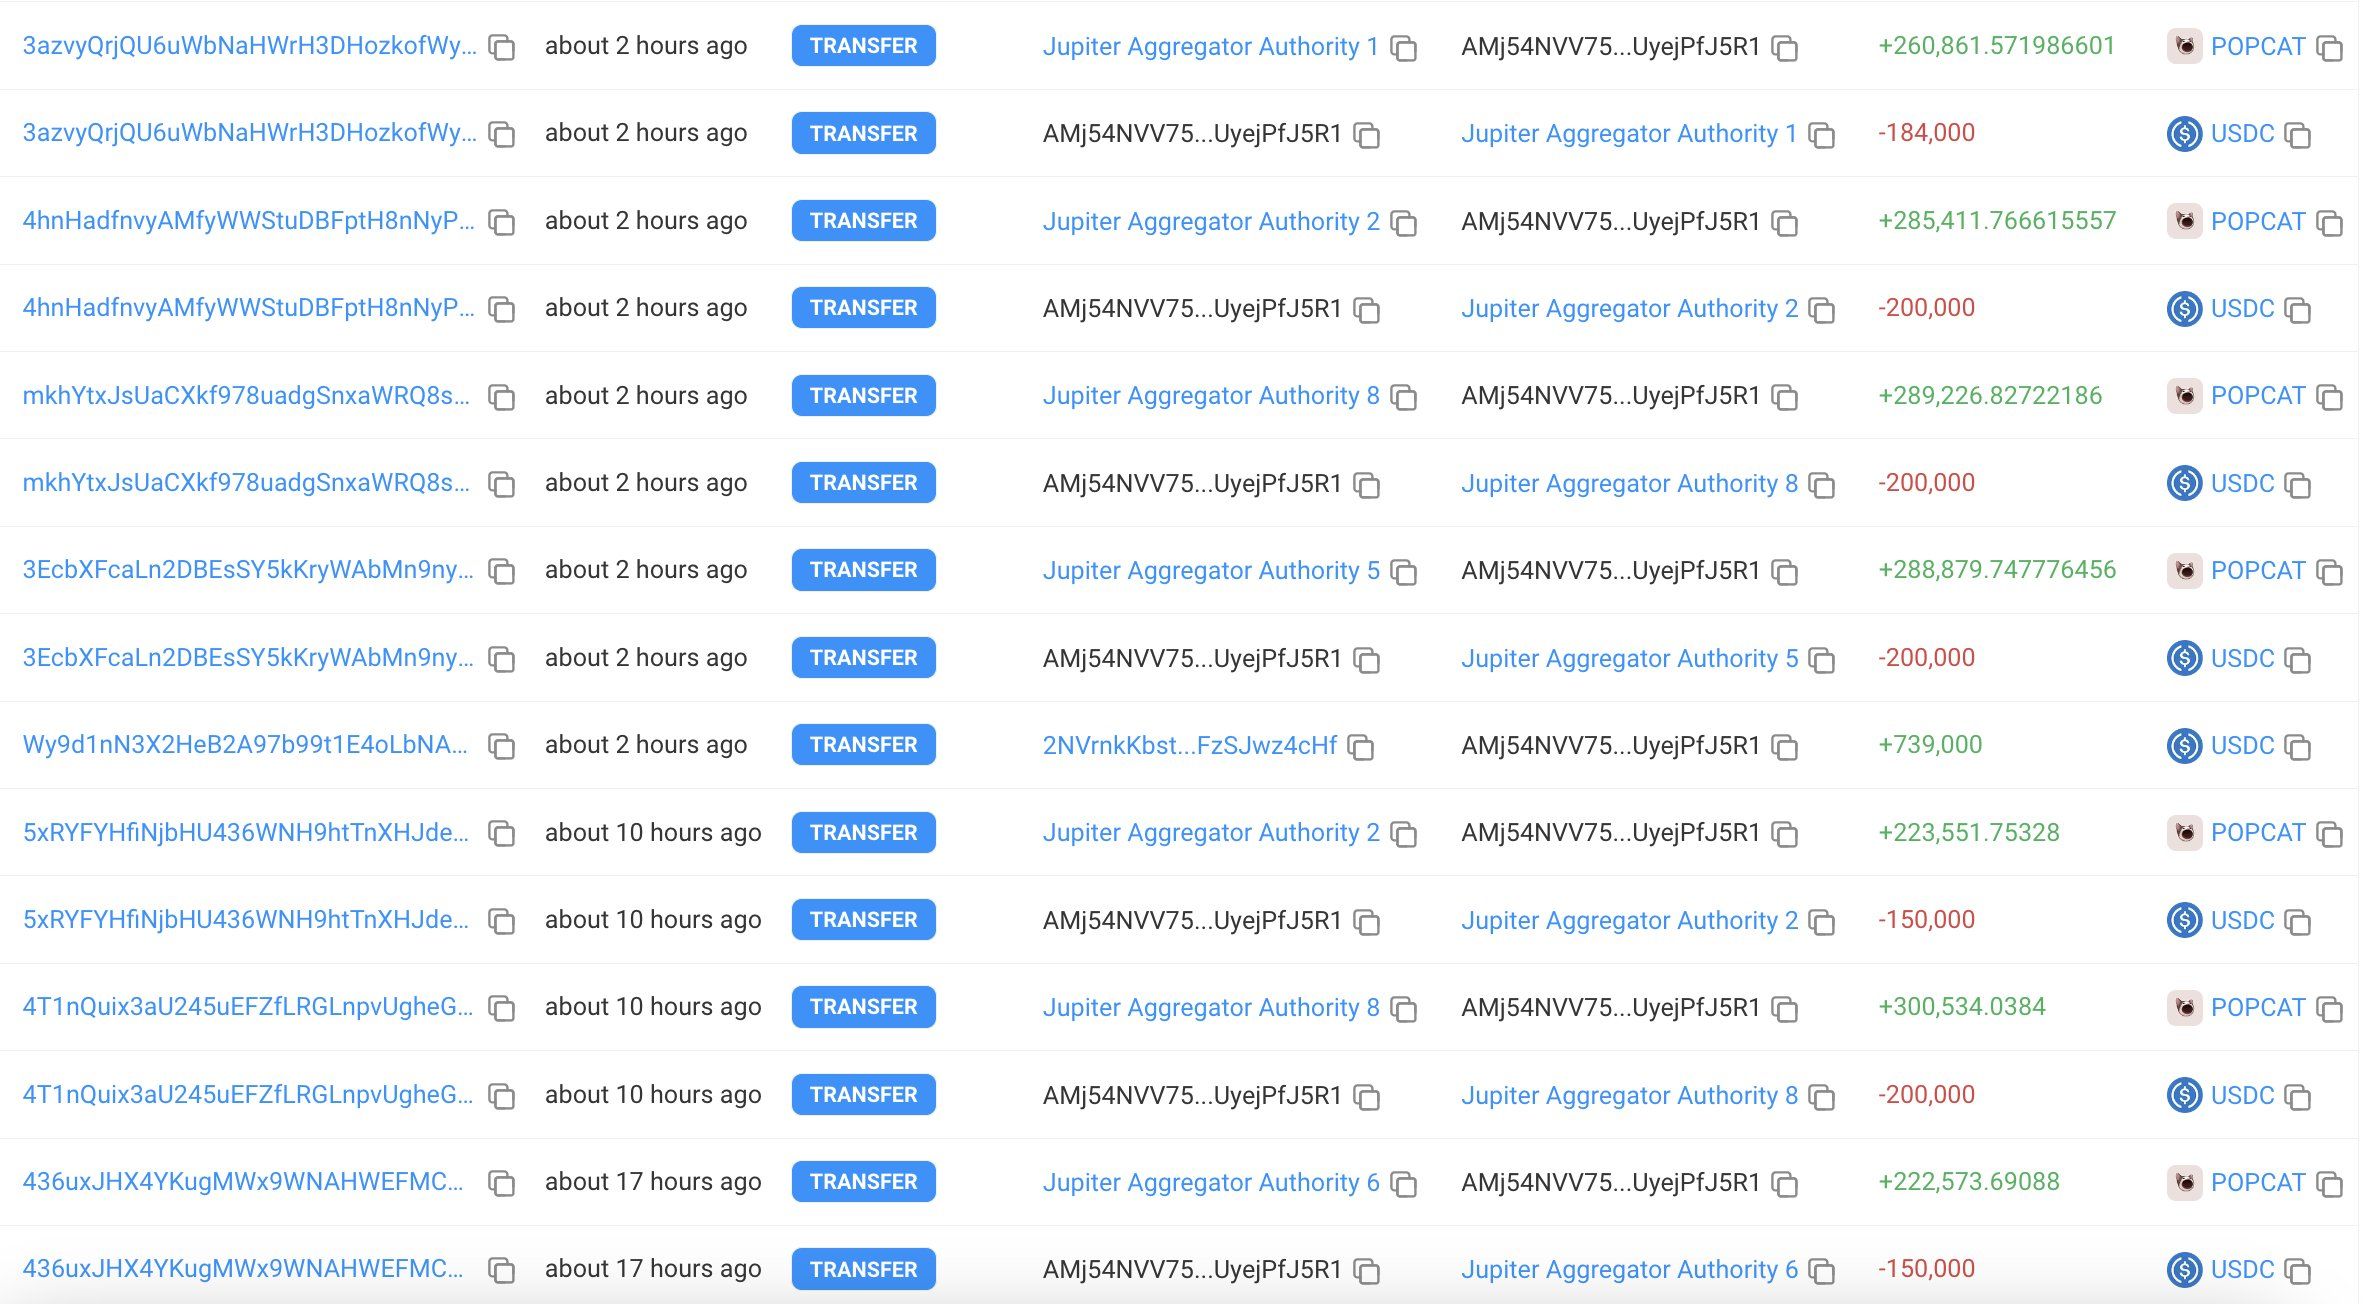Copy the 2NVrnkKbst...FzSJwz4cHf sender address
2376x1304 pixels.
click(1361, 746)
